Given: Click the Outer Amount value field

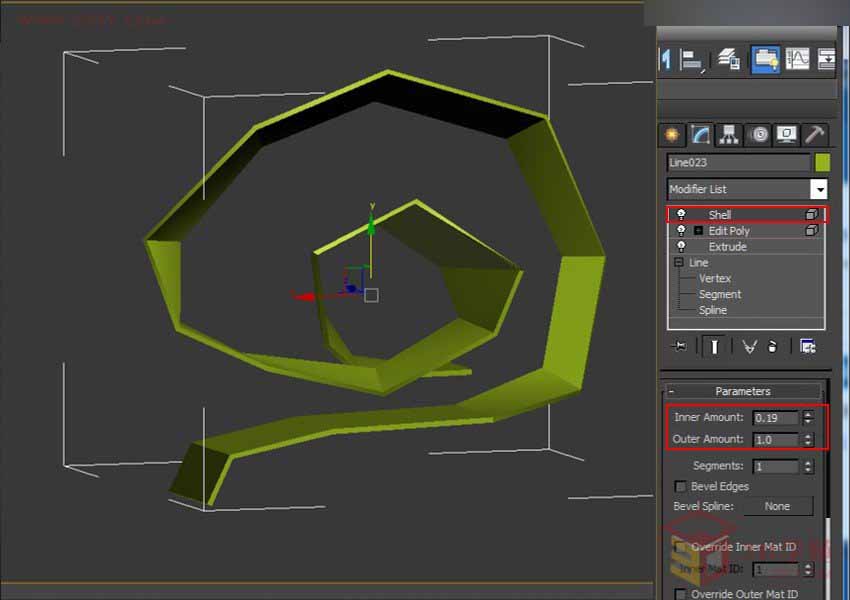Looking at the screenshot, I should pyautogui.click(x=775, y=440).
